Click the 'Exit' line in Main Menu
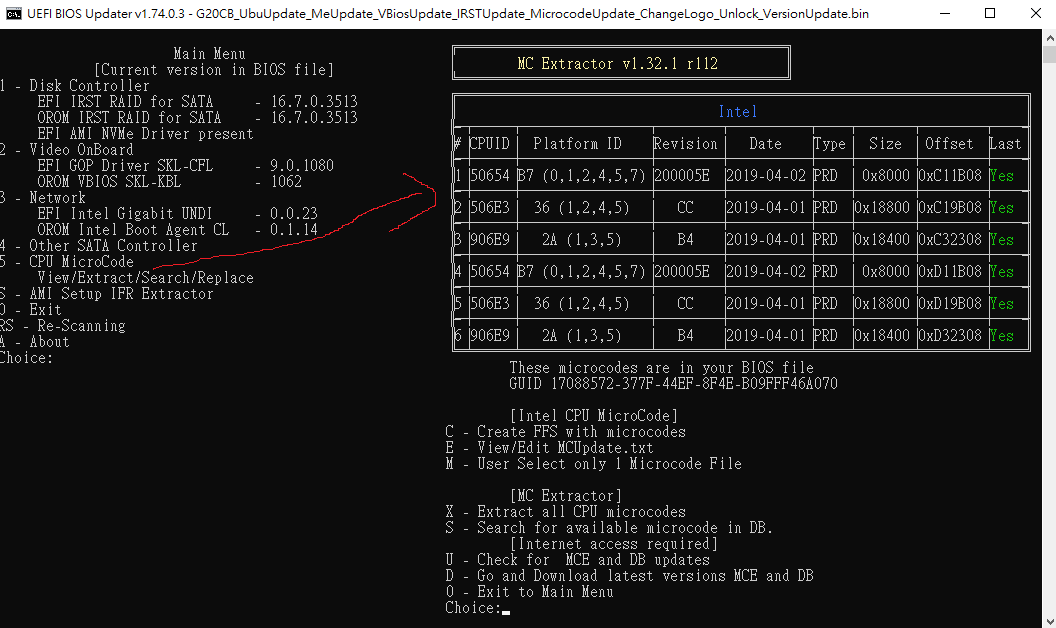 pos(30,310)
